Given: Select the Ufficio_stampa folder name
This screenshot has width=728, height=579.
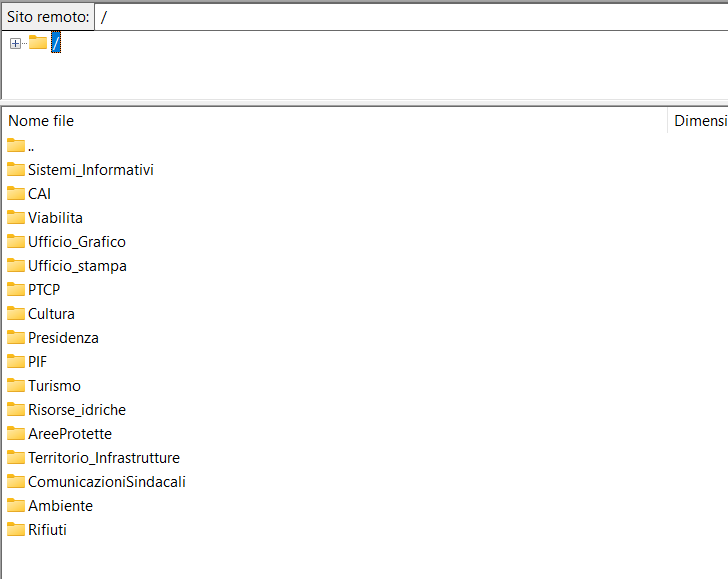Looking at the screenshot, I should 77,265.
